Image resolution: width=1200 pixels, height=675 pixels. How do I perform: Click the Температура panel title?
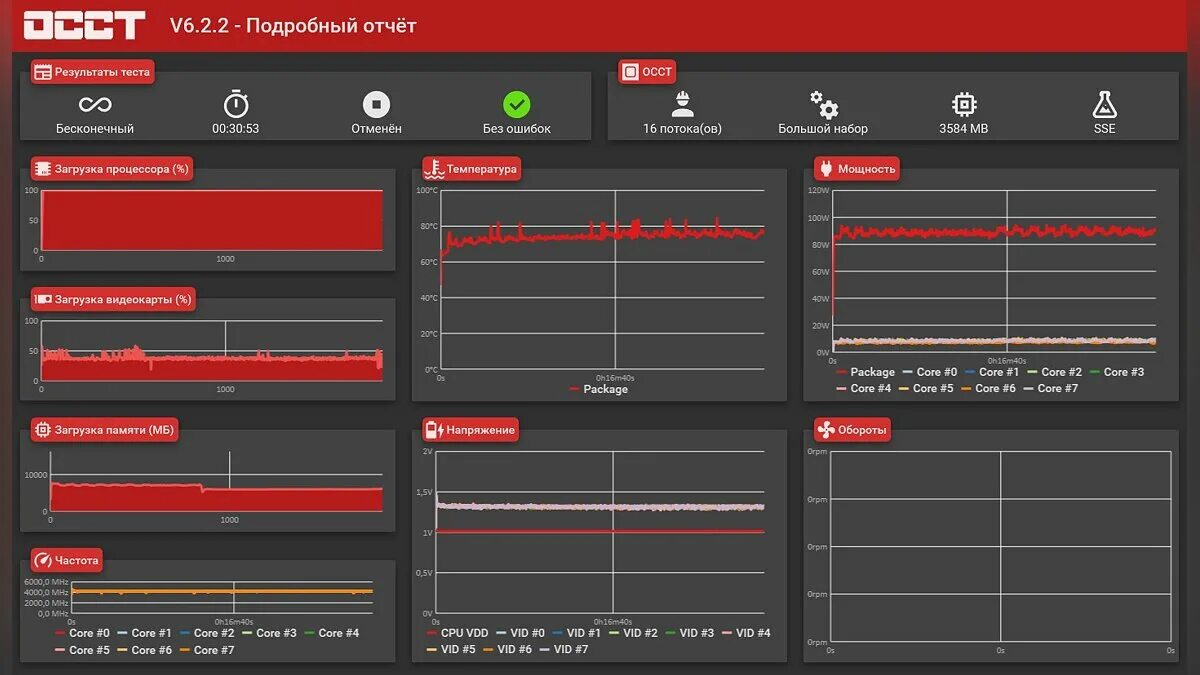click(x=482, y=169)
